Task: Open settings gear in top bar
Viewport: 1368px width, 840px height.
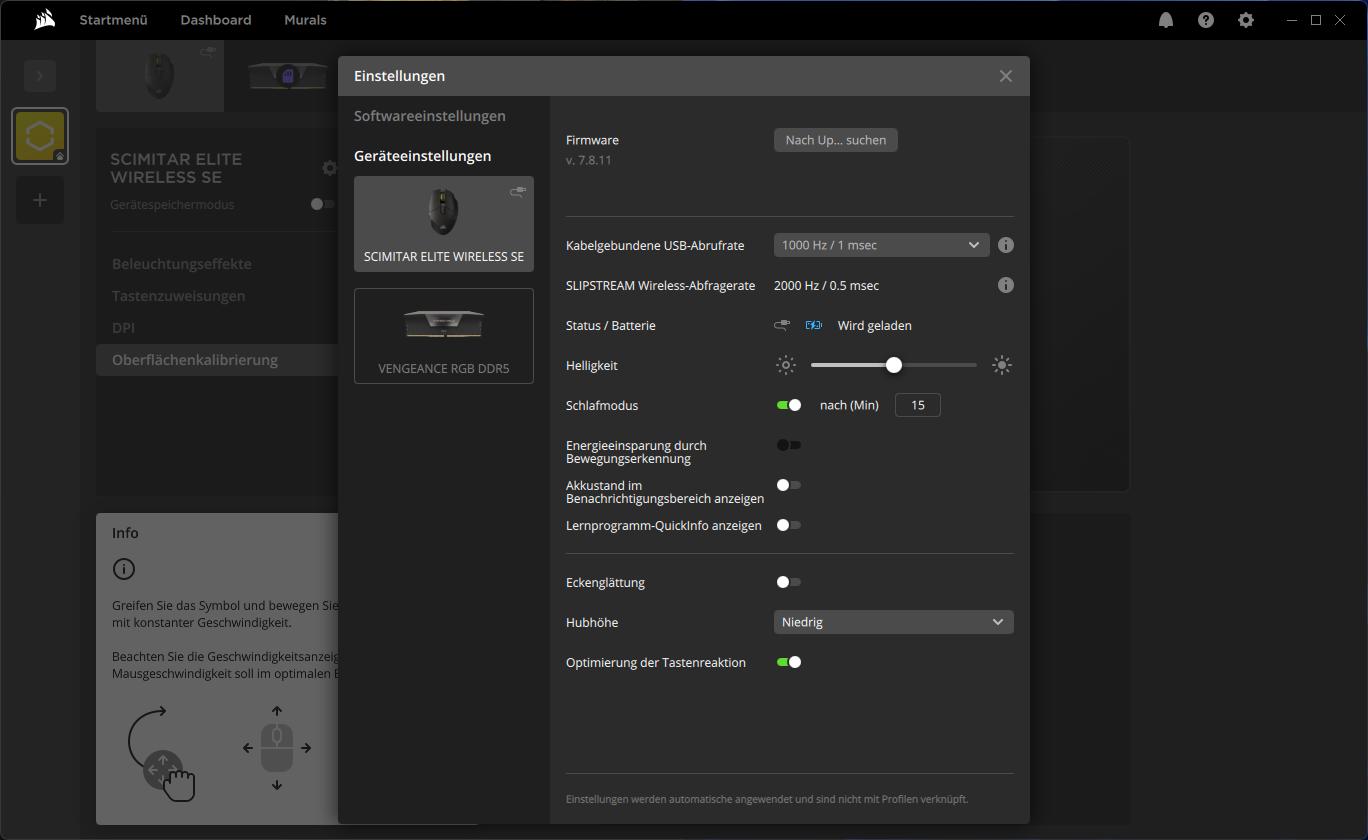Action: click(x=1246, y=20)
